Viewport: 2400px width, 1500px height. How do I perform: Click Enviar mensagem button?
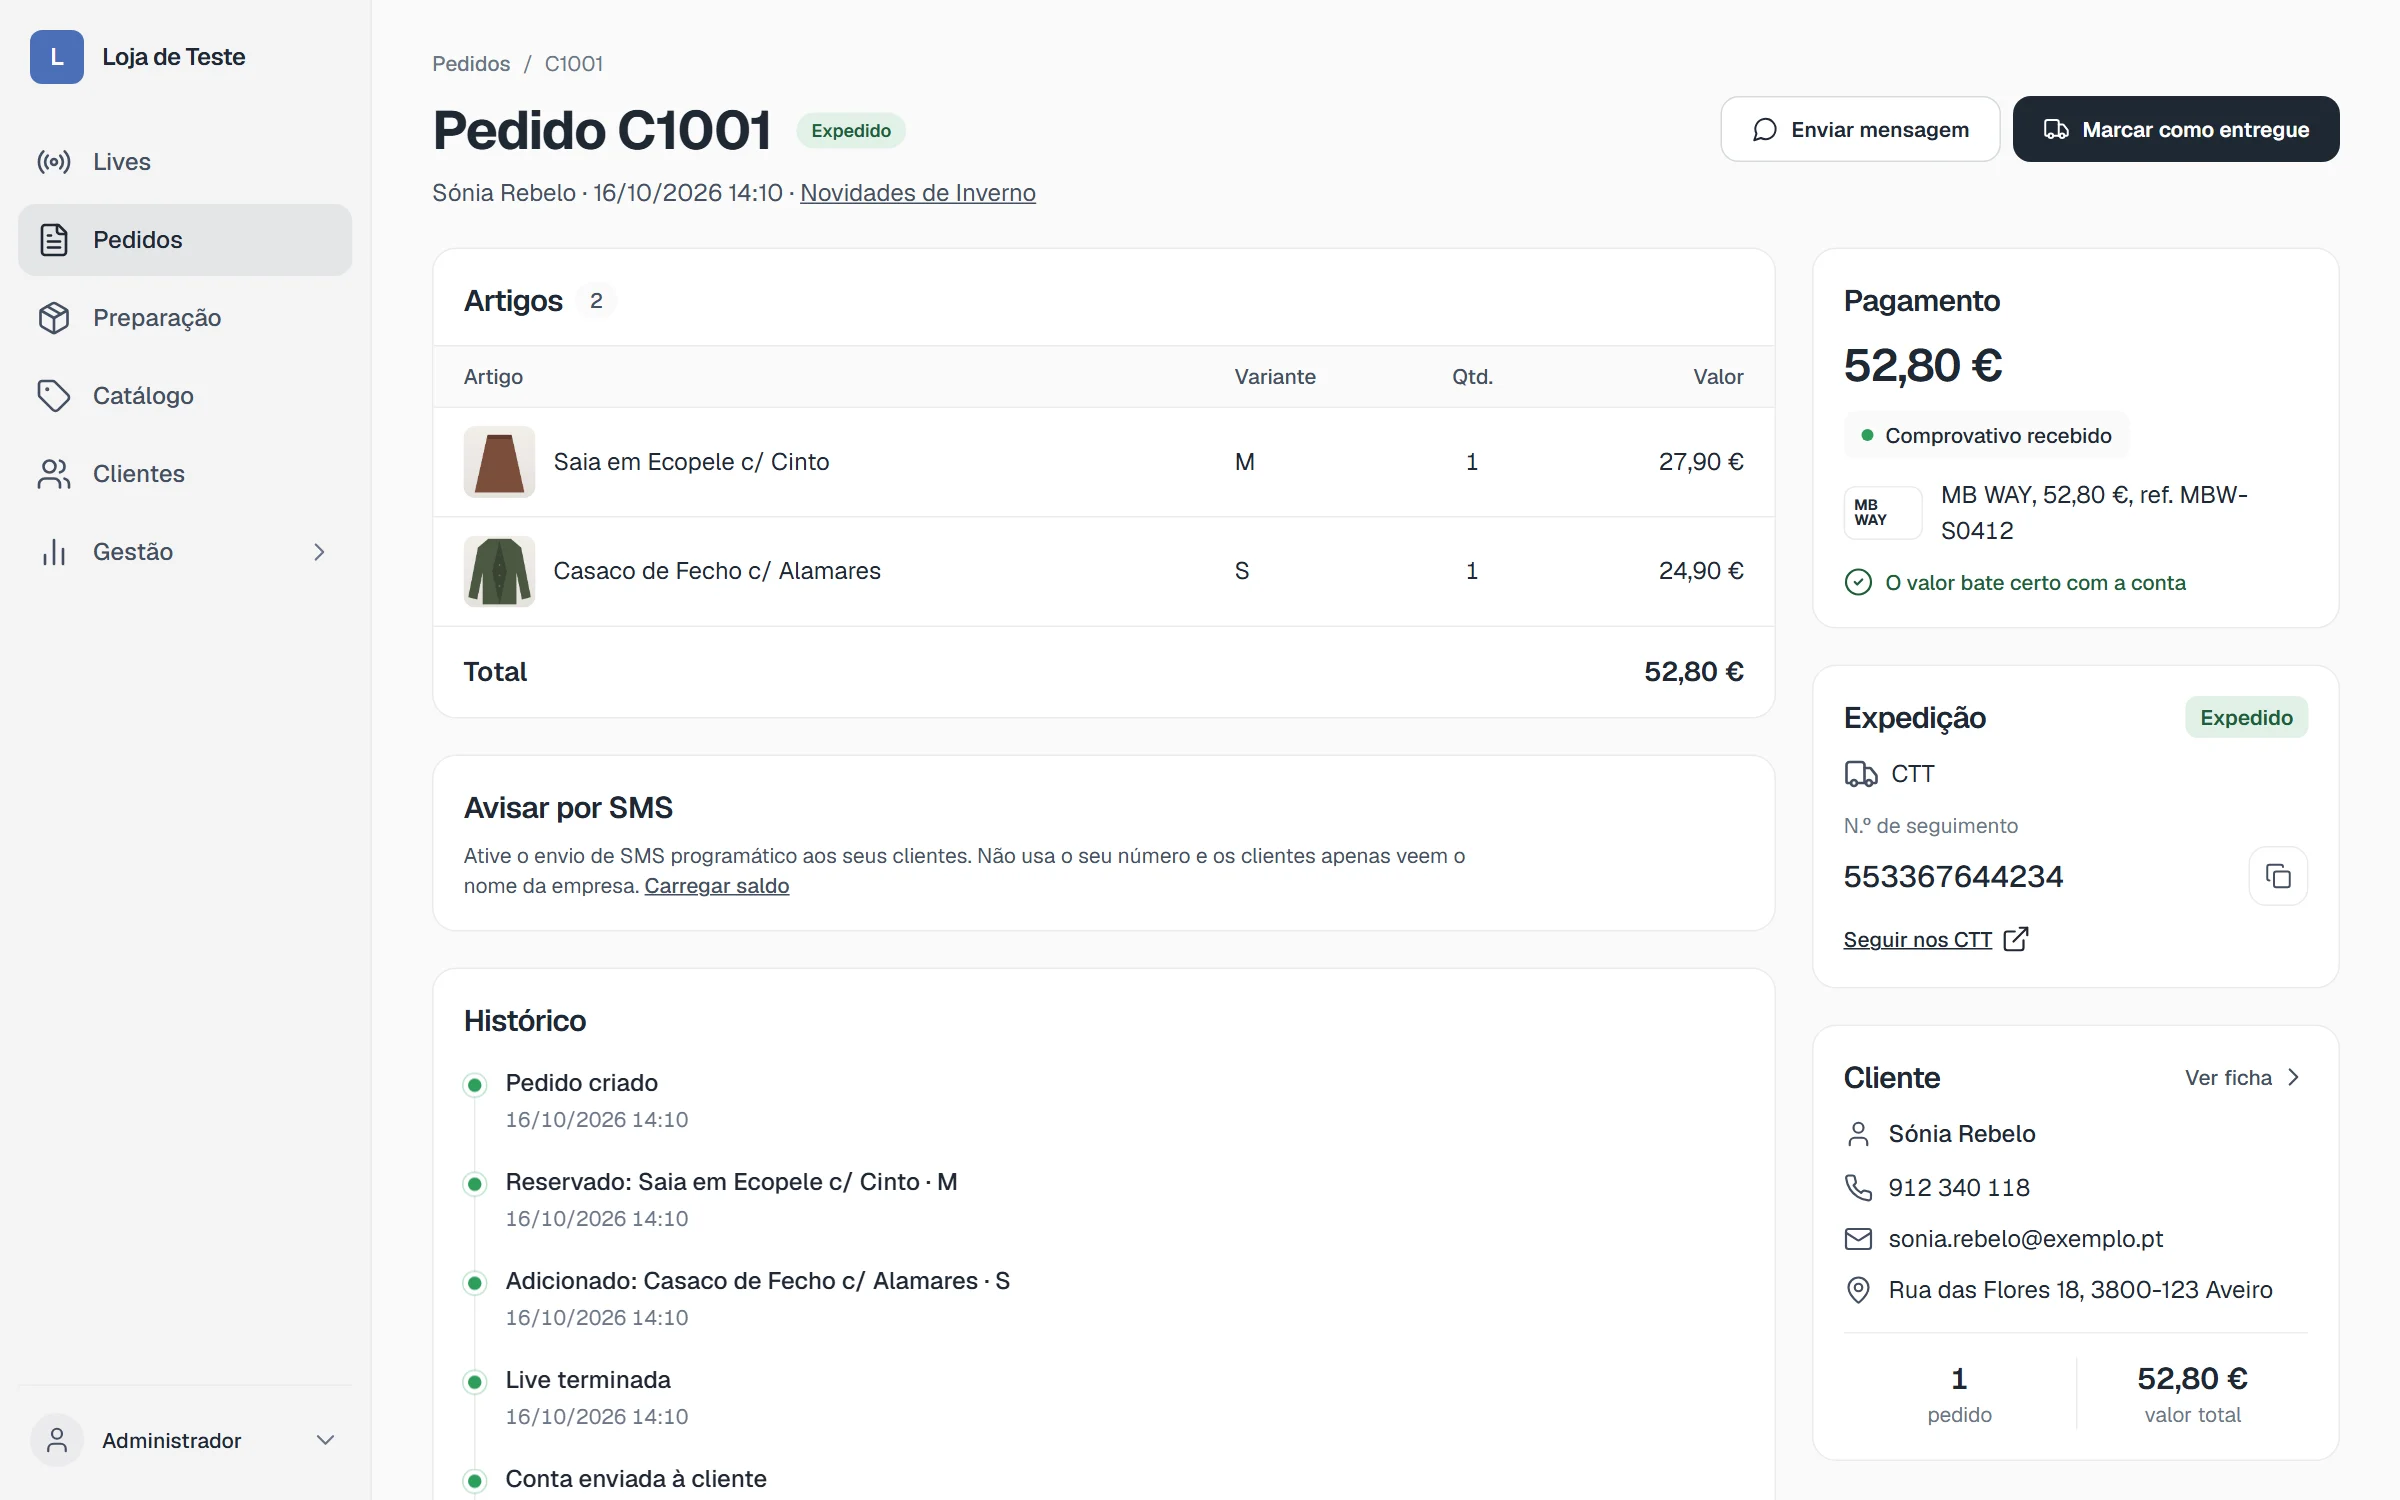1860,129
